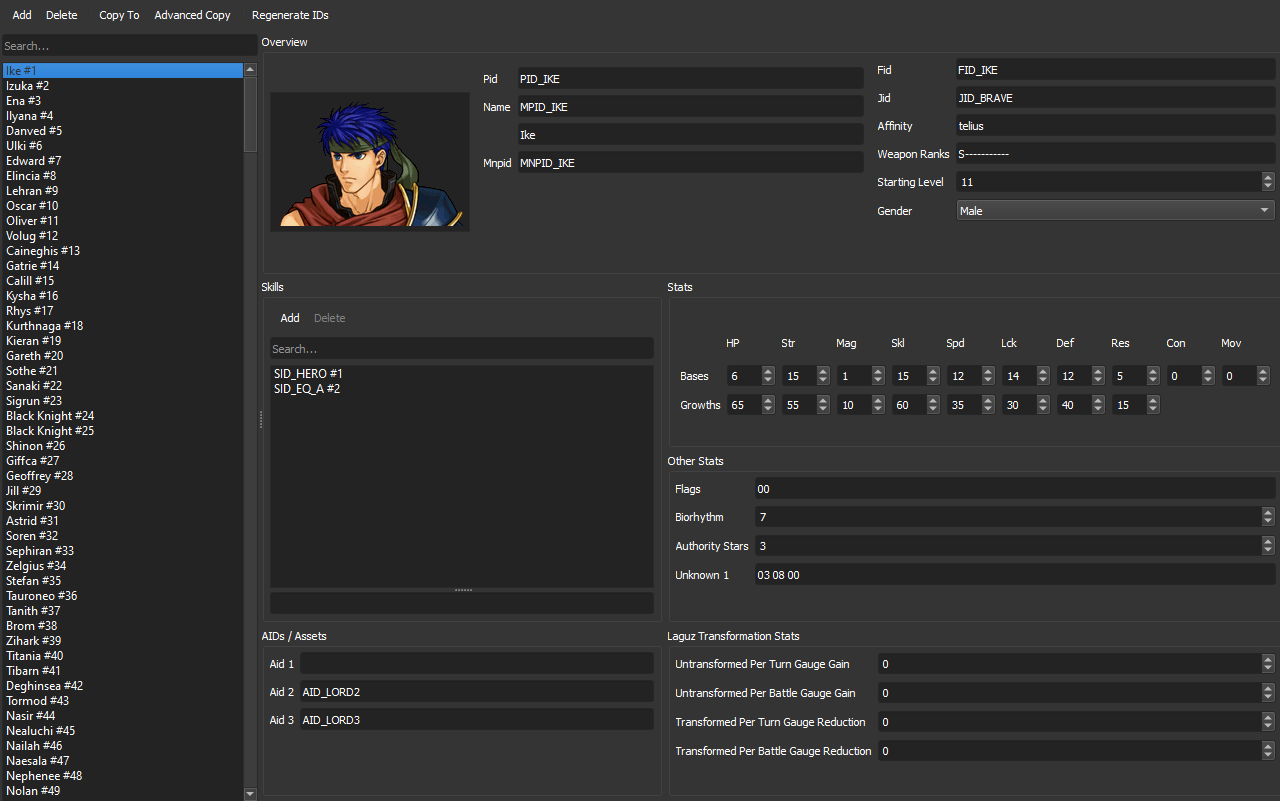Open the Copy To function

click(x=118, y=15)
